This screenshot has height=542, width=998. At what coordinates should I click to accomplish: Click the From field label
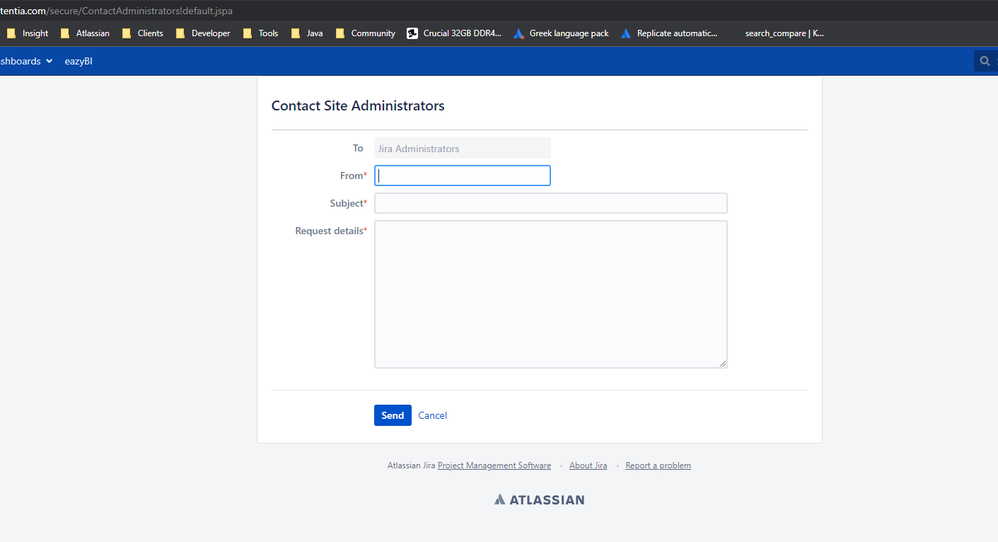point(353,176)
